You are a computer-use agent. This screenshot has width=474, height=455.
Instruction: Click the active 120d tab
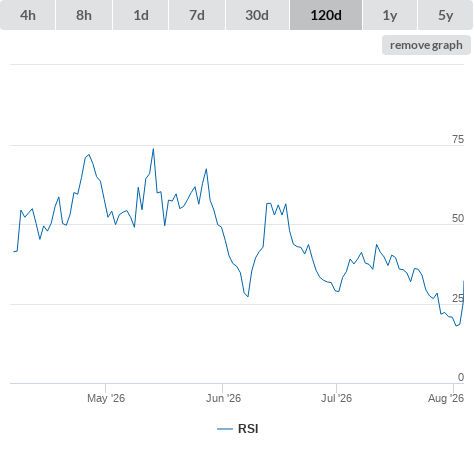point(326,15)
